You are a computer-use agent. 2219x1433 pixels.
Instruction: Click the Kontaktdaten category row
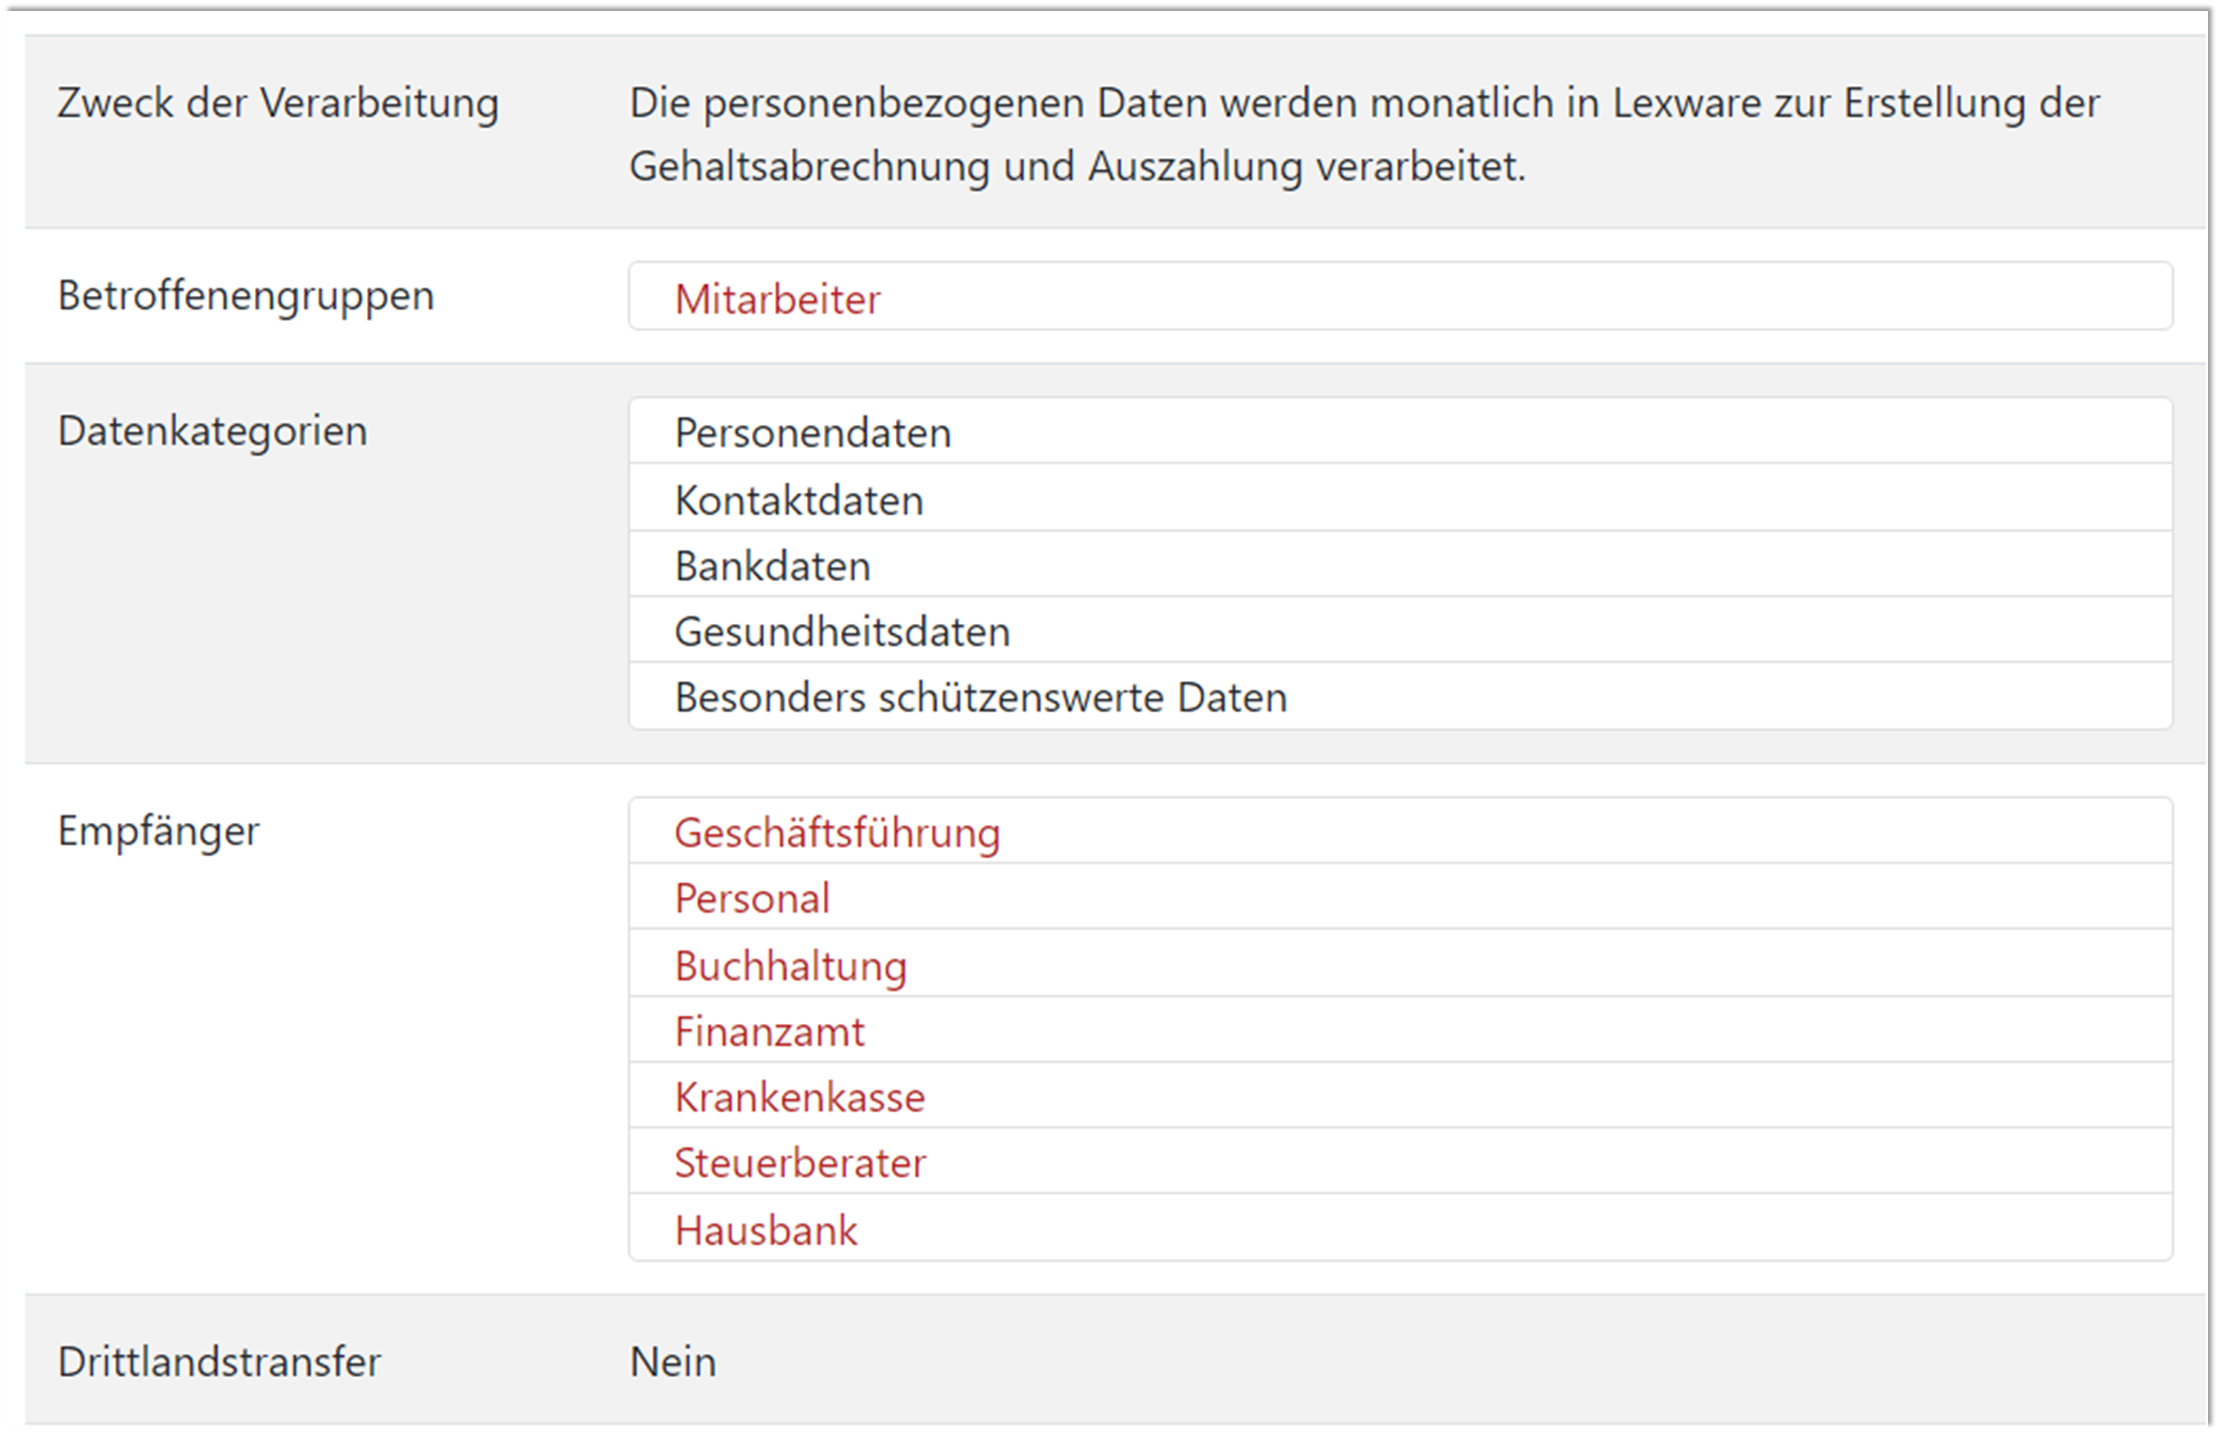pyautogui.click(x=799, y=500)
